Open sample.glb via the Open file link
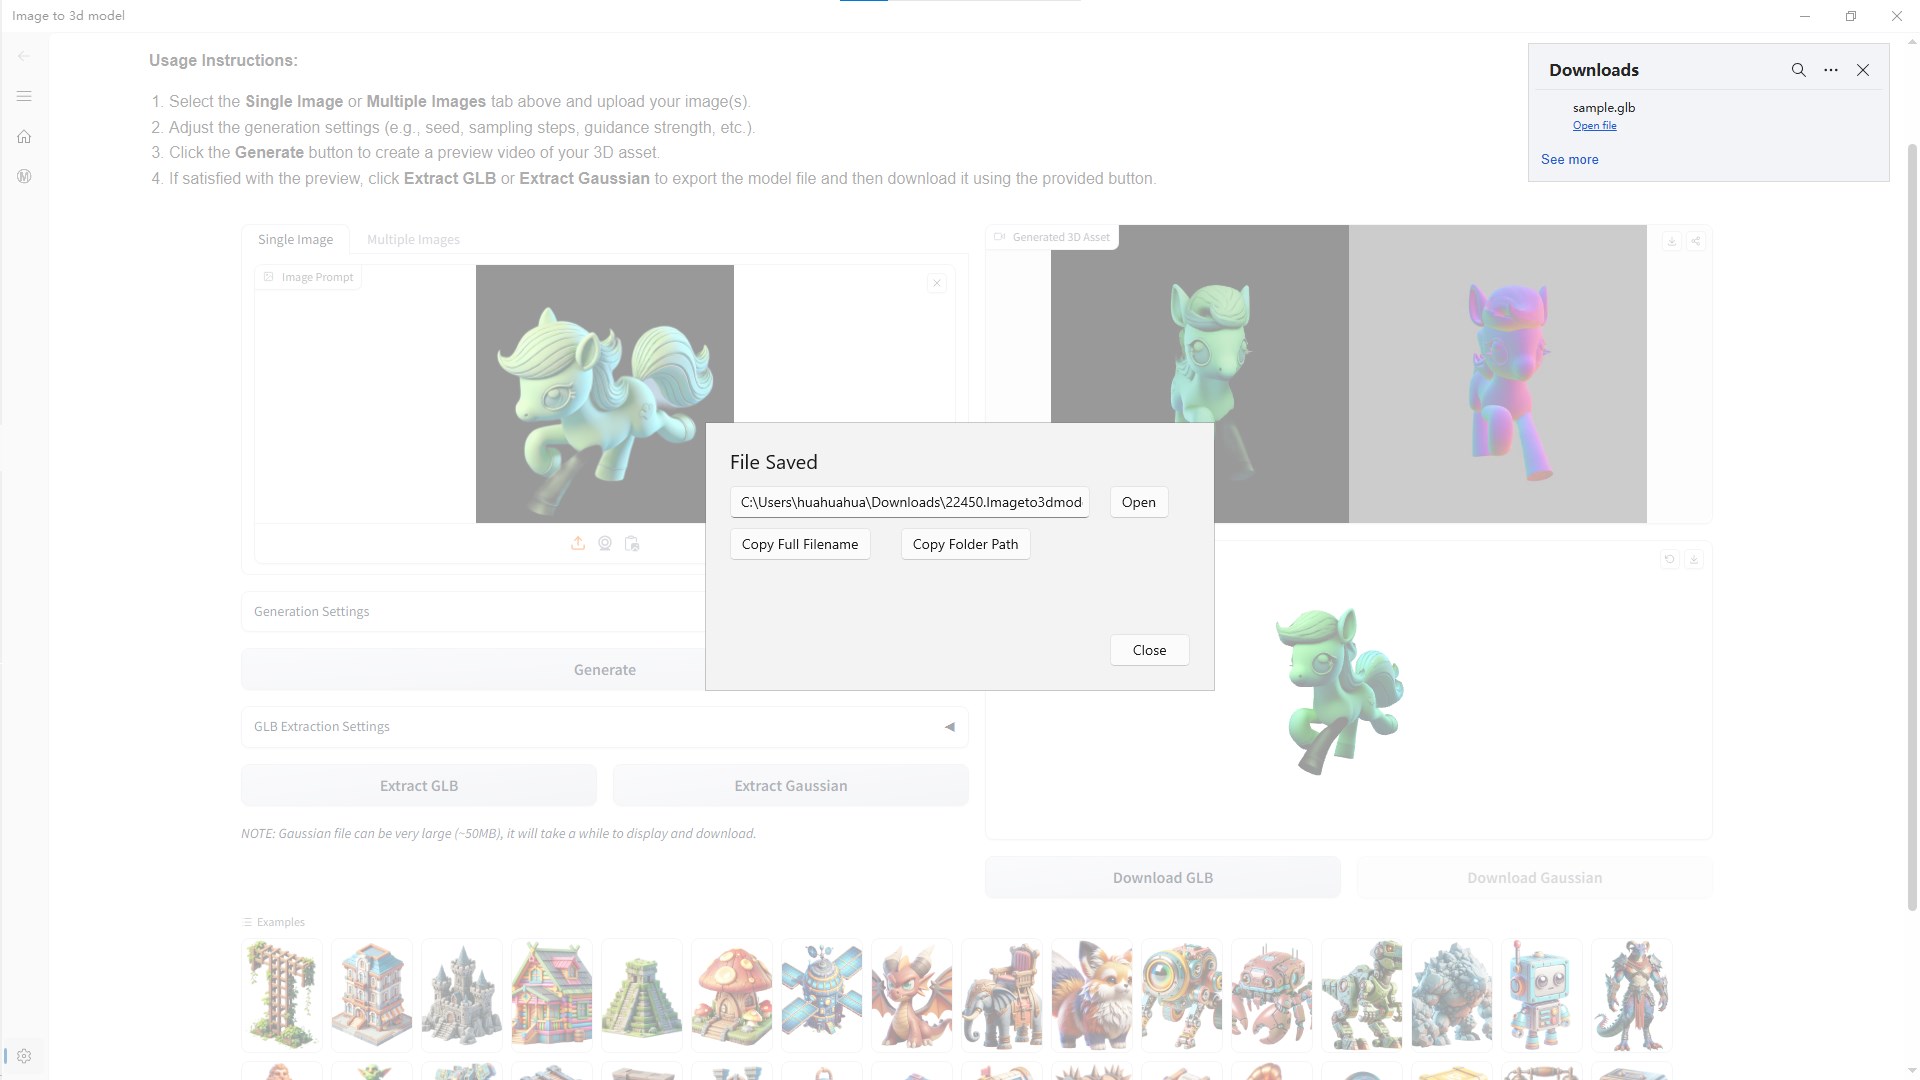The height and width of the screenshot is (1080, 1920). [1594, 125]
